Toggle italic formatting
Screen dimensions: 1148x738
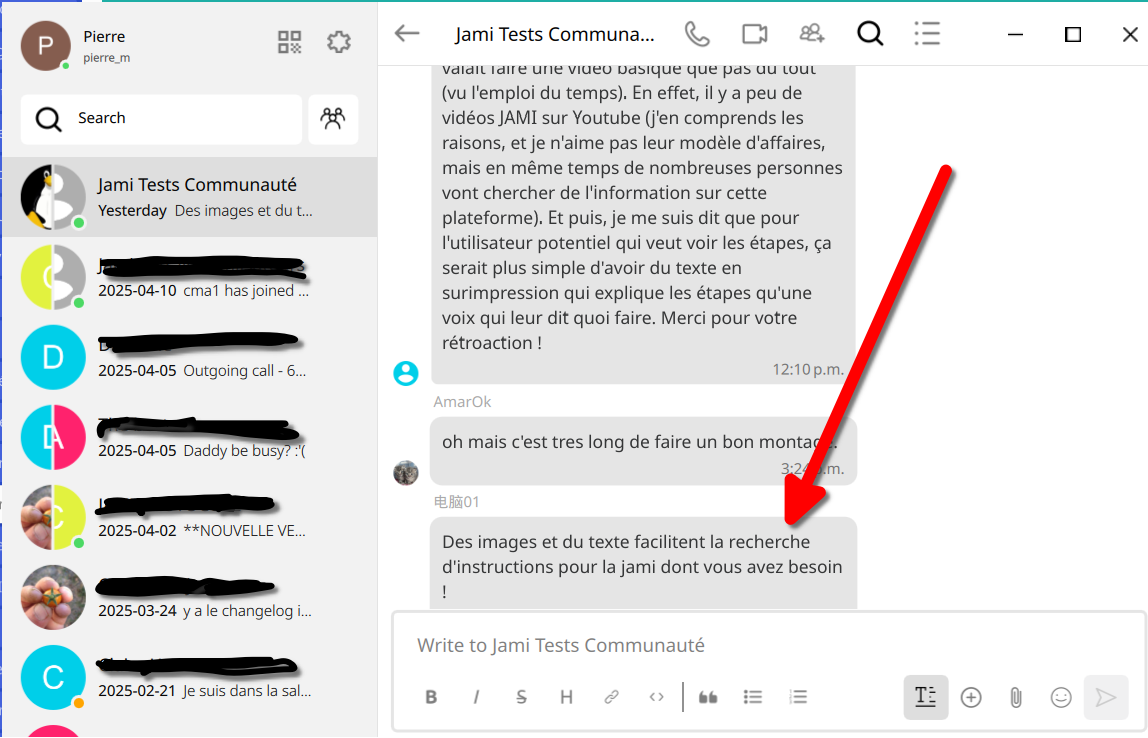tap(476, 697)
